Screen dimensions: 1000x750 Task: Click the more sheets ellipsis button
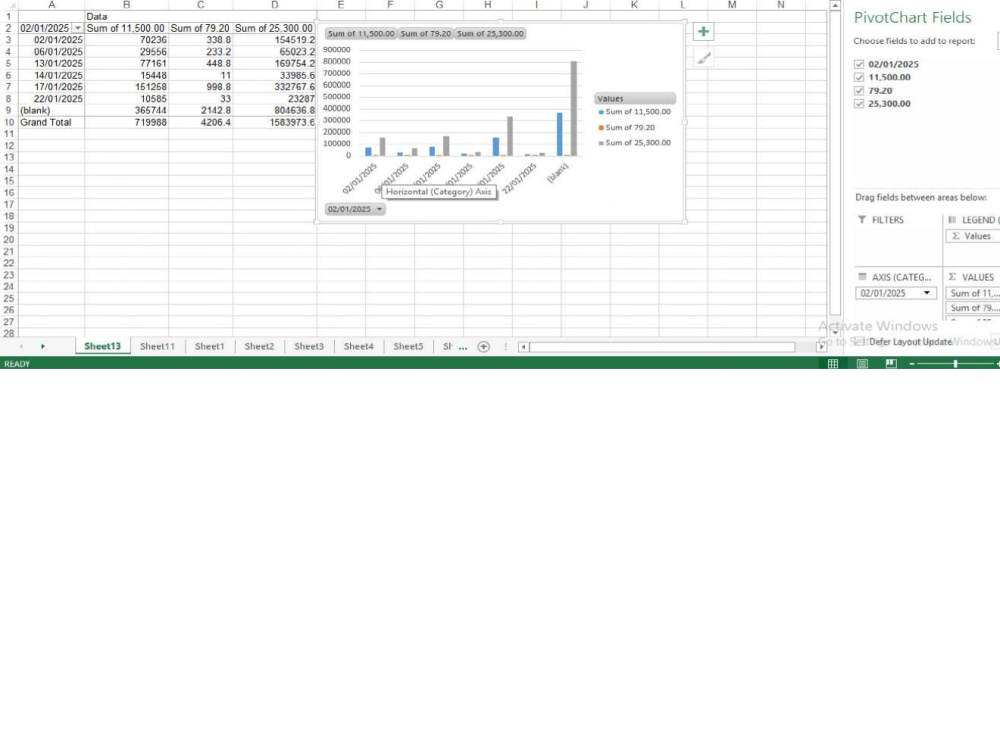[463, 347]
